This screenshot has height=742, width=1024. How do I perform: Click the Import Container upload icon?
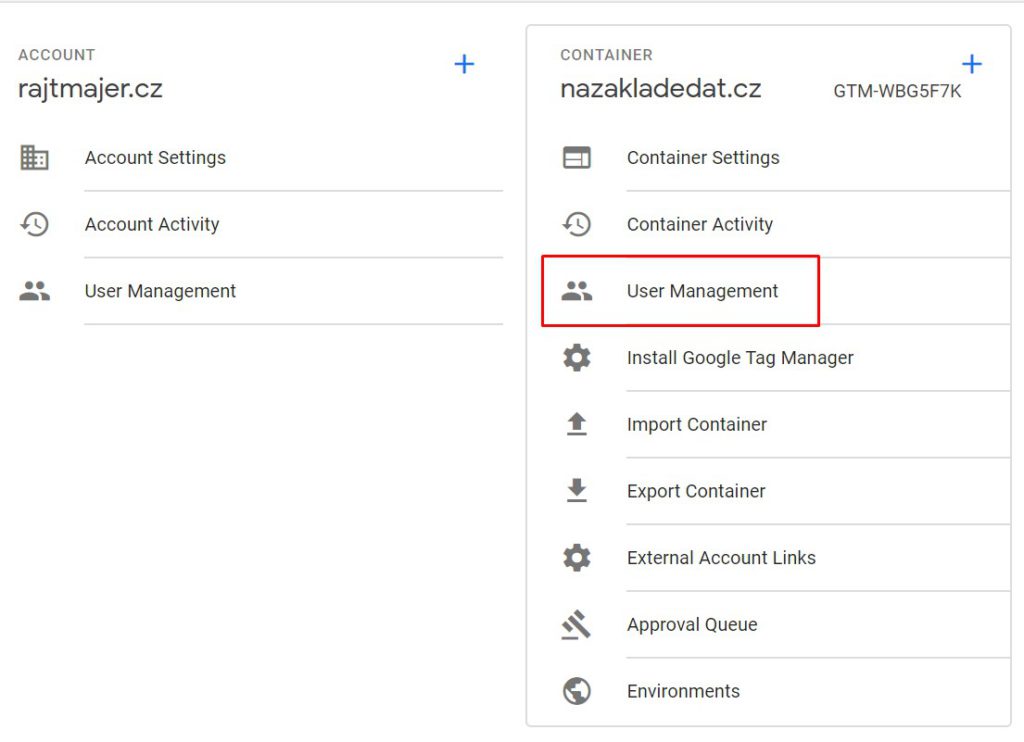(x=577, y=424)
